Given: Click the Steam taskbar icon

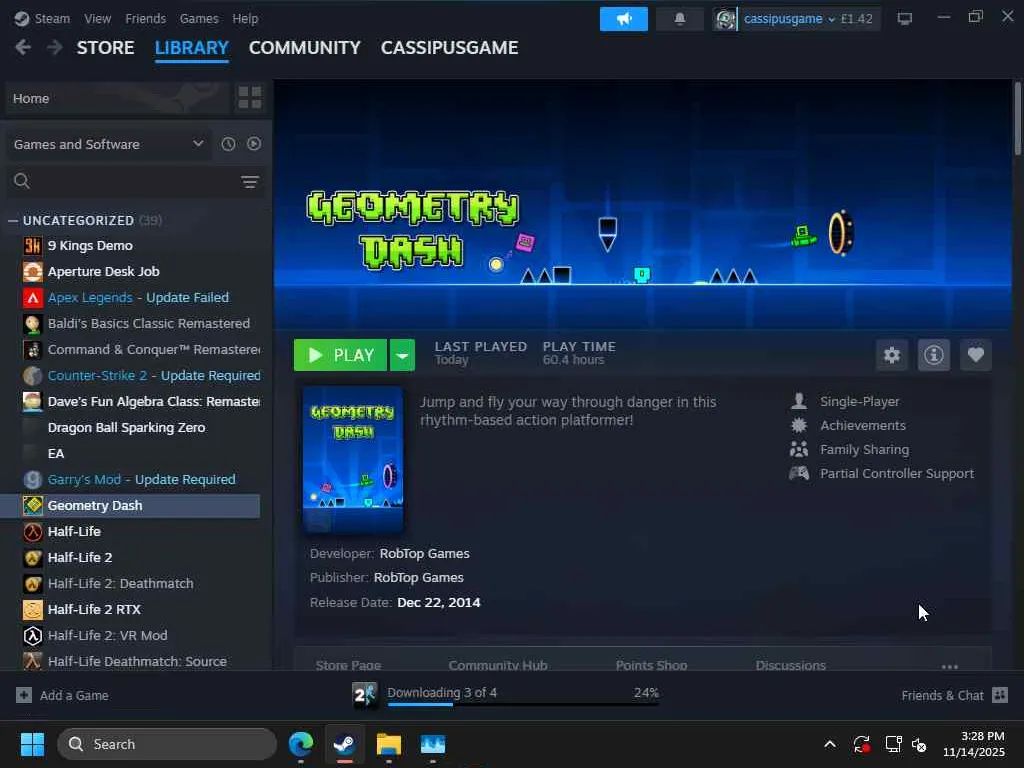Looking at the screenshot, I should pos(345,744).
